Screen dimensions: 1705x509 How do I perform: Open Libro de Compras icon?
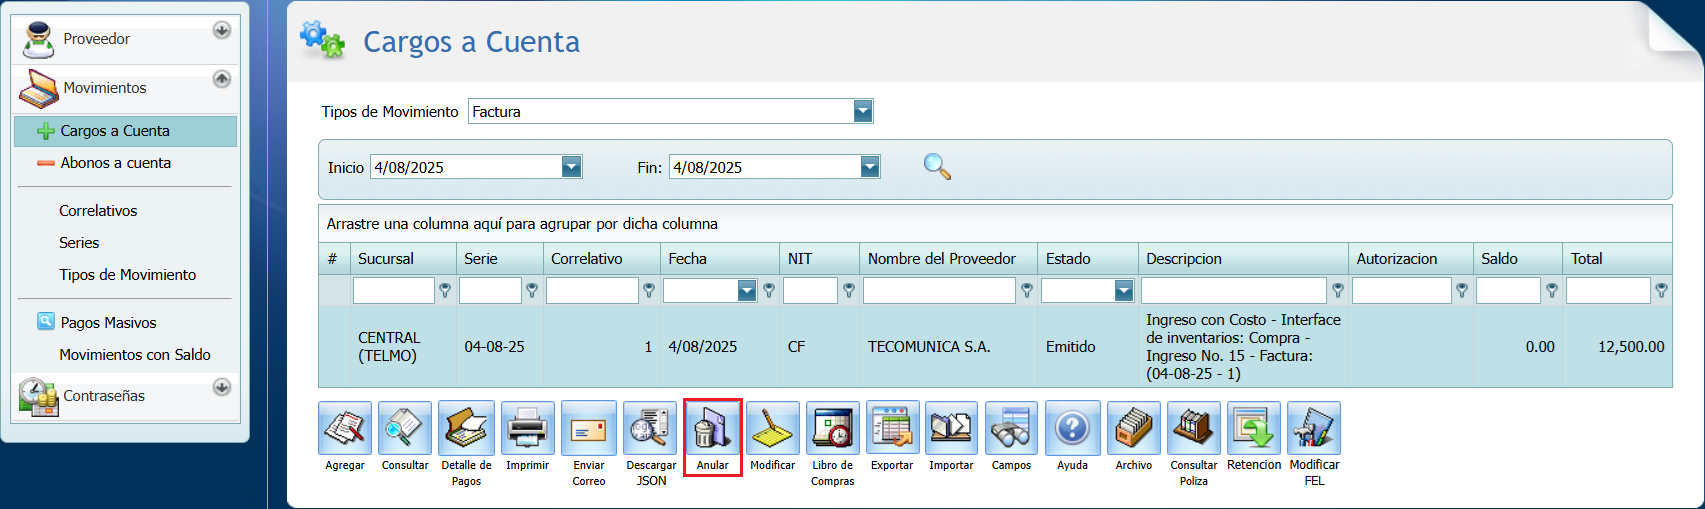point(832,428)
